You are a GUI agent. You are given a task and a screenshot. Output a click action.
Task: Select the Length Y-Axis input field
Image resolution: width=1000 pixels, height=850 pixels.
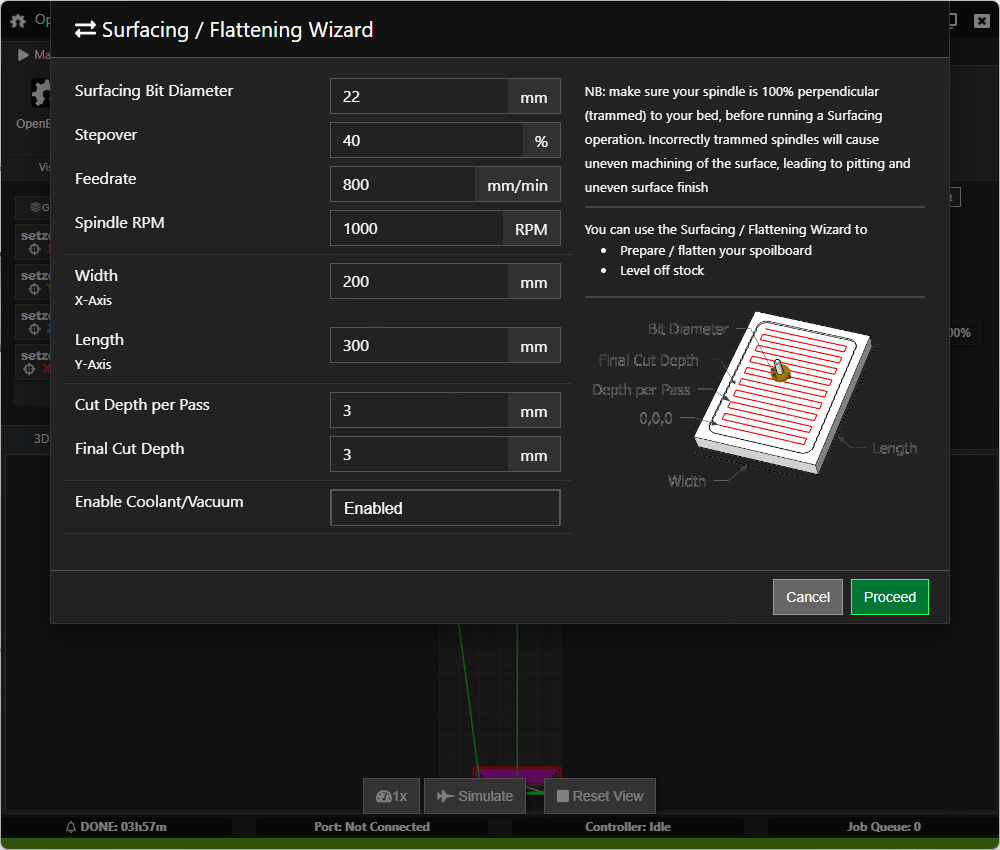point(419,346)
